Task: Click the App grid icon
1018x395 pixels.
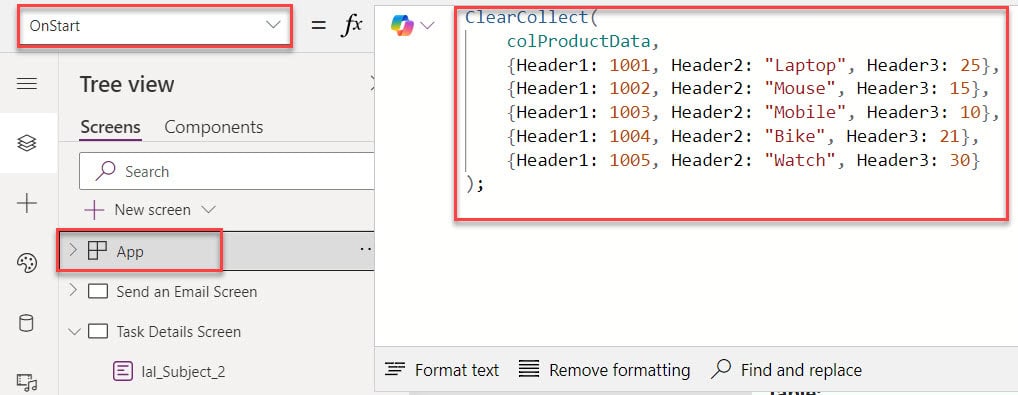Action: tap(97, 251)
